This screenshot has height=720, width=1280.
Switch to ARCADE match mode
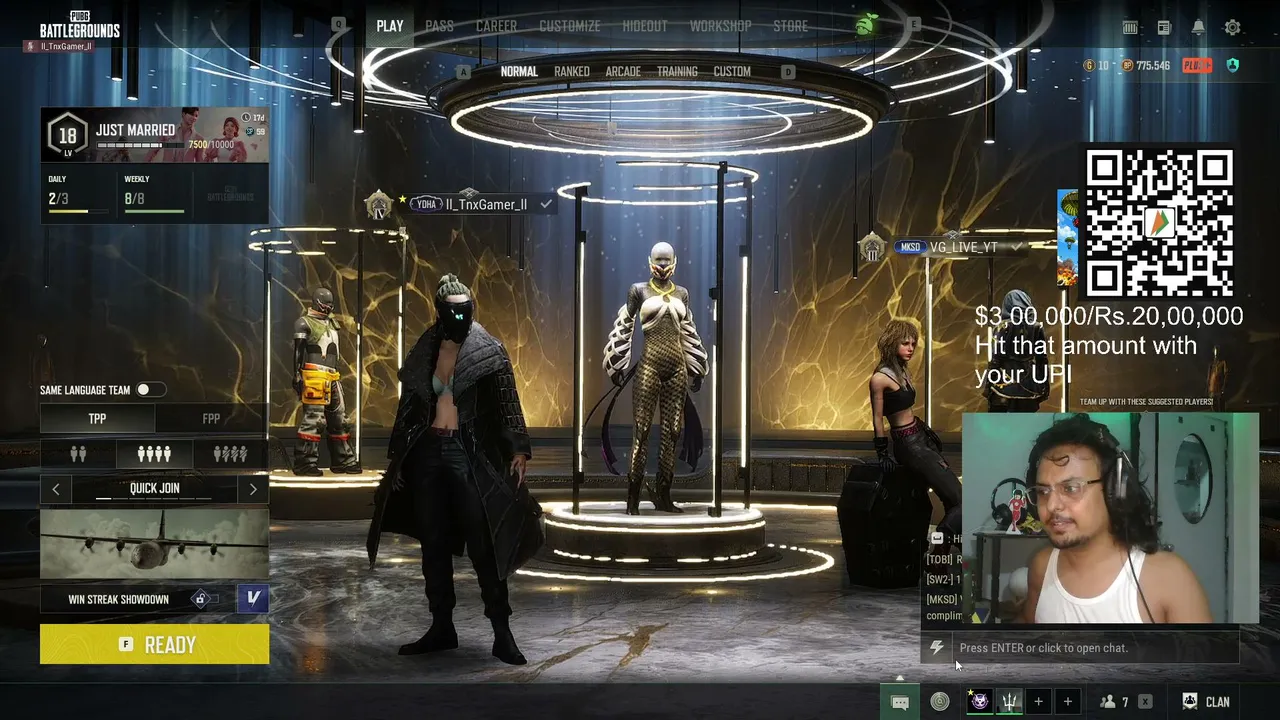623,72
